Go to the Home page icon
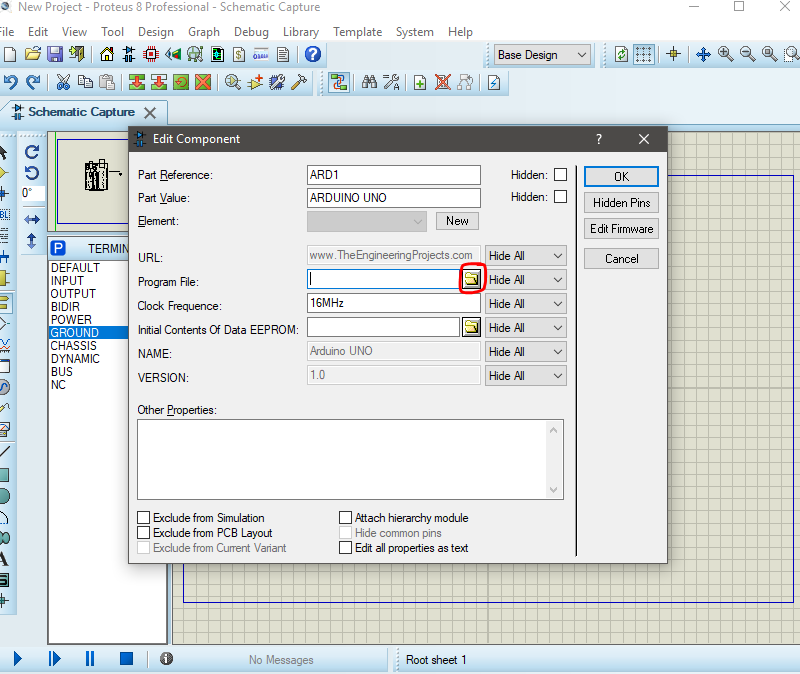Screen dimensions: 800x674 (x=107, y=54)
